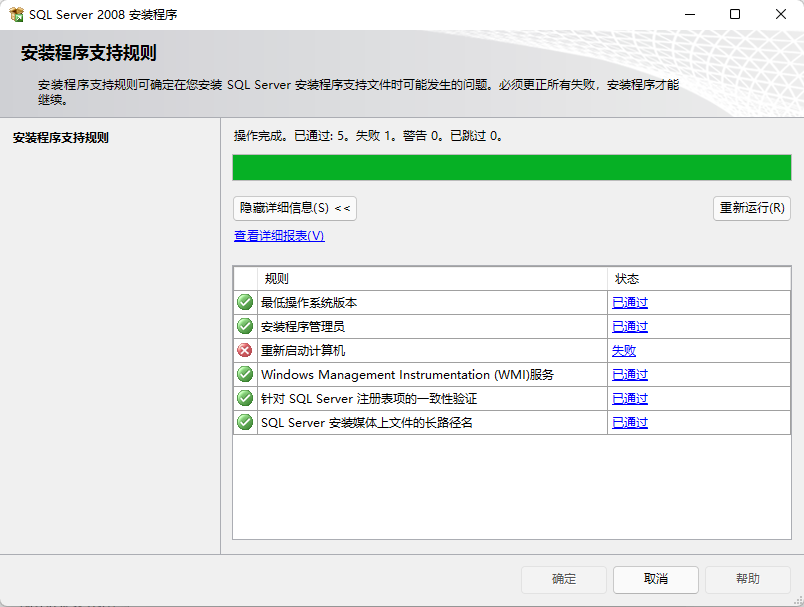Viewport: 804px width, 607px height.
Task: Collapse details with 隐藏详细信息(S) button
Action: 295,208
